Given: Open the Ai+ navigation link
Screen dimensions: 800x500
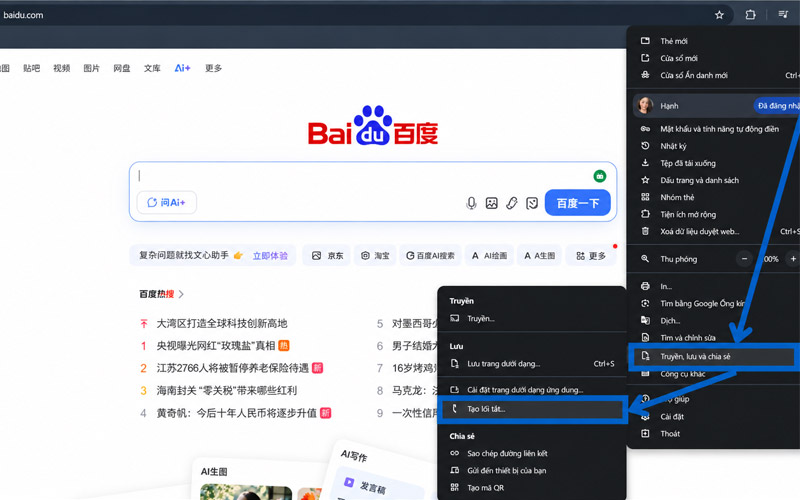Looking at the screenshot, I should [183, 68].
